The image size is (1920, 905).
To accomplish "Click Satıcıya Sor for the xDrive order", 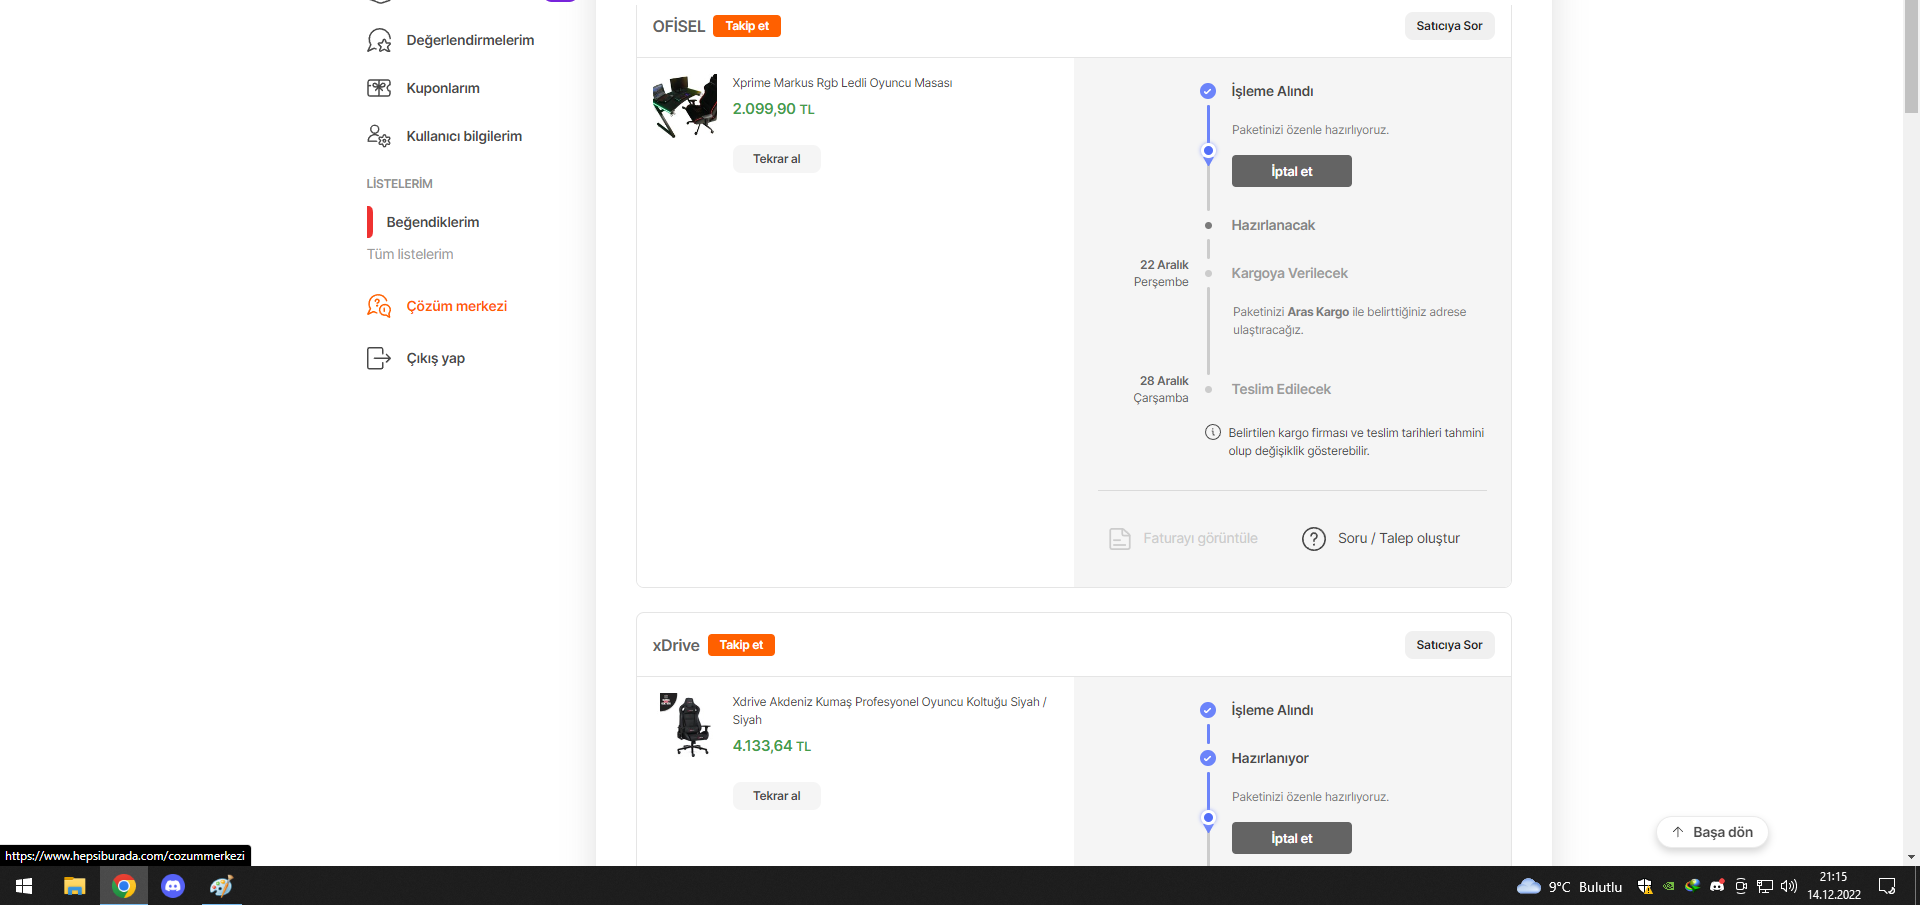I will (x=1449, y=645).
